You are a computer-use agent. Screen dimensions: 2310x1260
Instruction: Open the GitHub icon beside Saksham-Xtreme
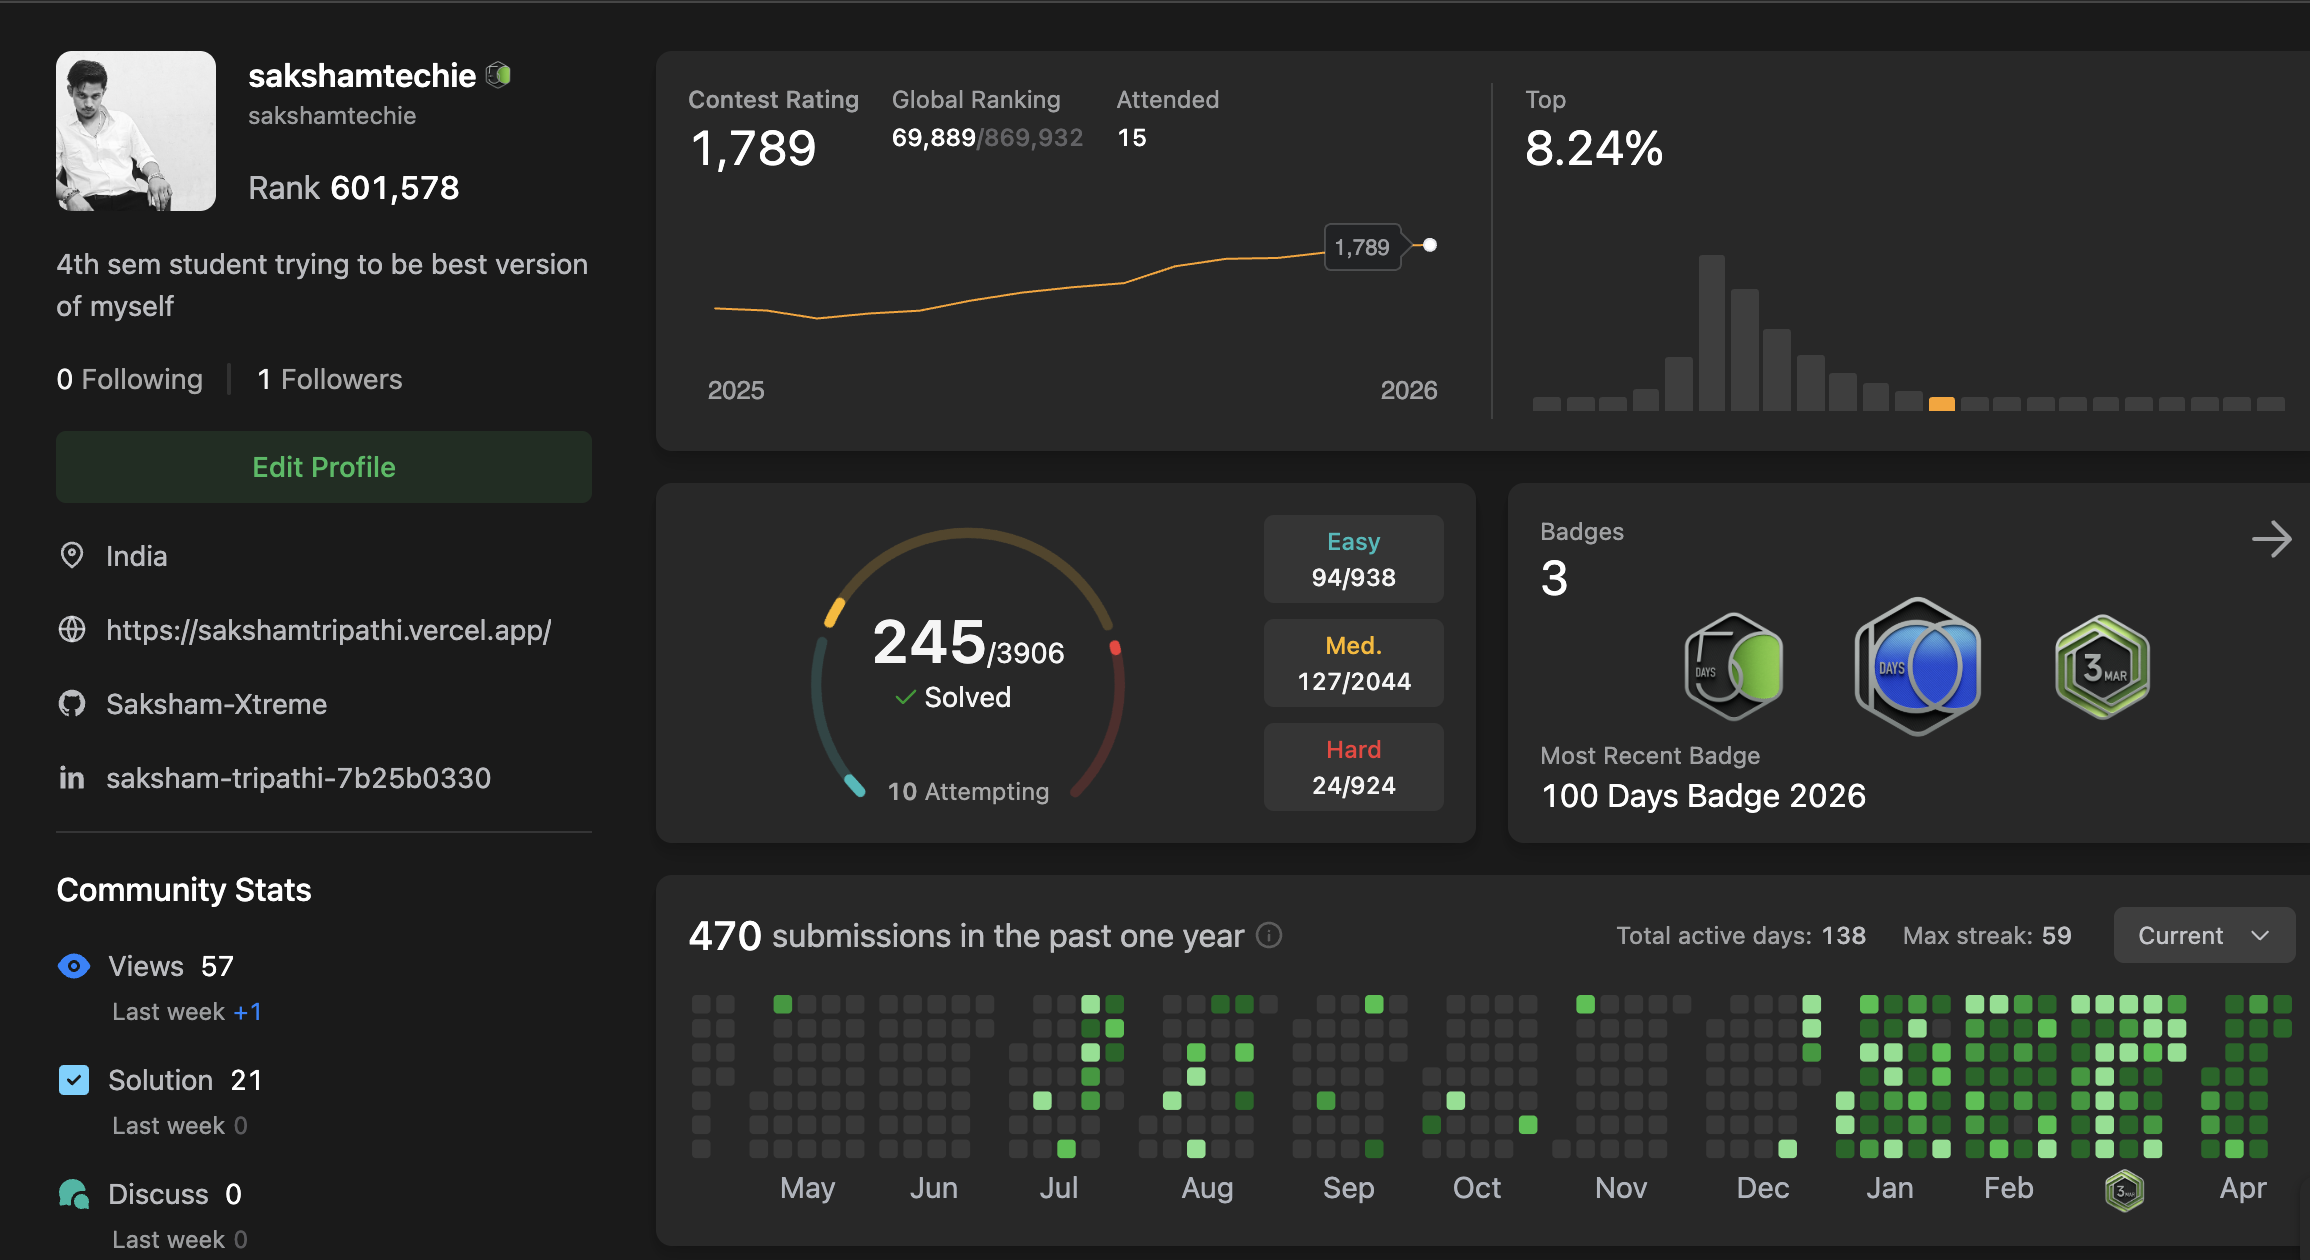tap(72, 704)
